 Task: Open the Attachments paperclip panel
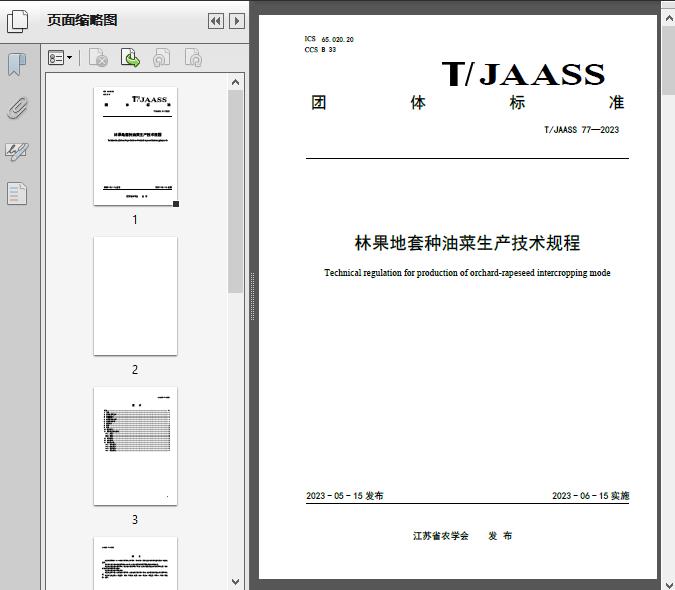coord(17,108)
